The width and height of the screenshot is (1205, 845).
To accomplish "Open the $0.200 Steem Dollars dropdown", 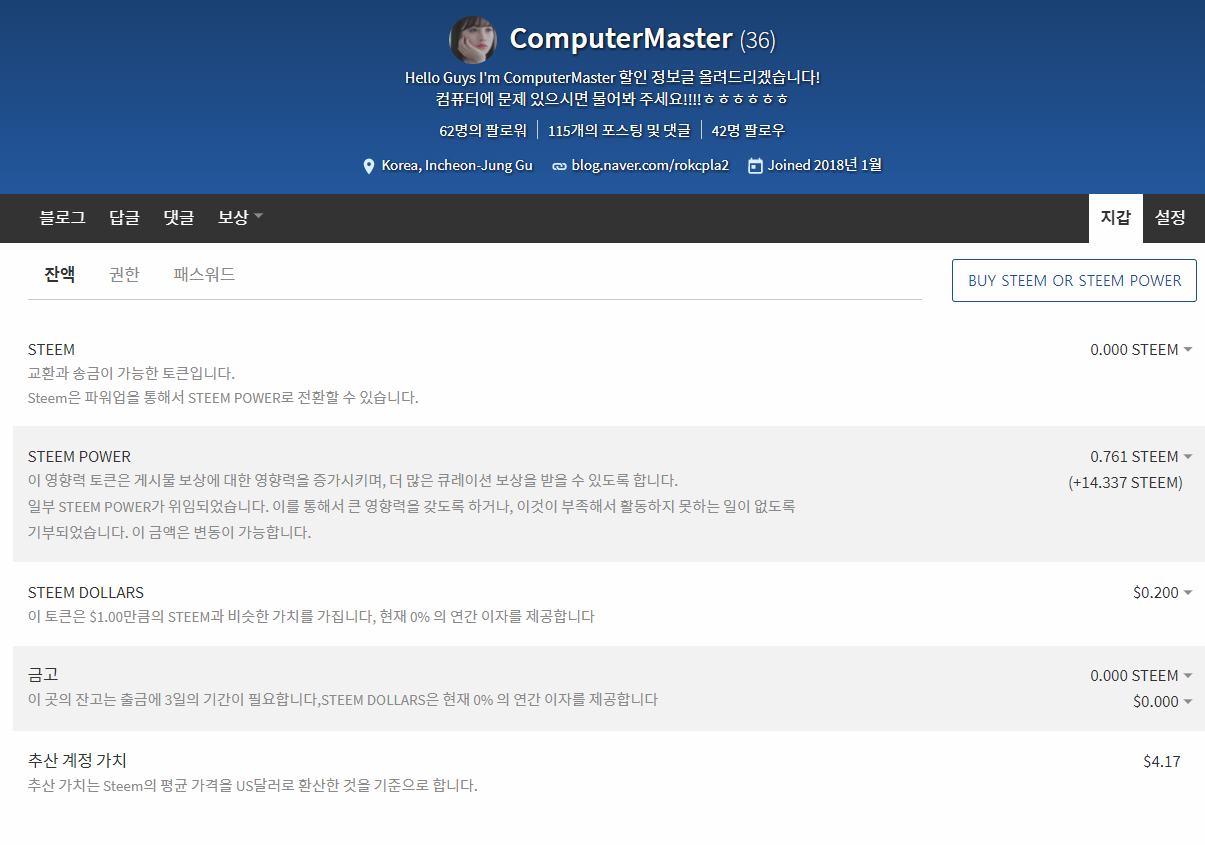I will pos(1162,593).
